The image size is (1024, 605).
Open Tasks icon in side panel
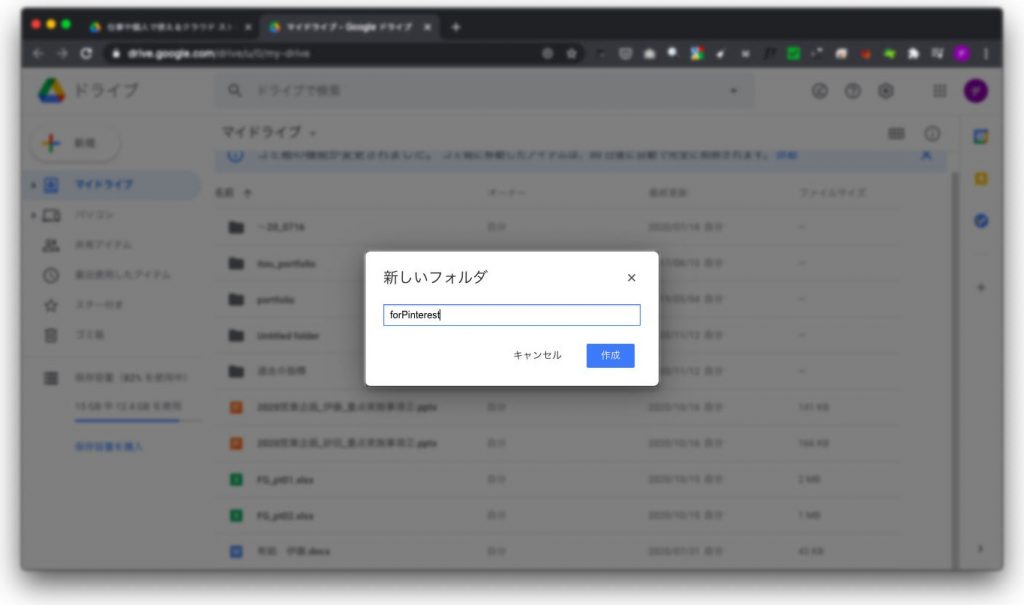click(x=980, y=221)
